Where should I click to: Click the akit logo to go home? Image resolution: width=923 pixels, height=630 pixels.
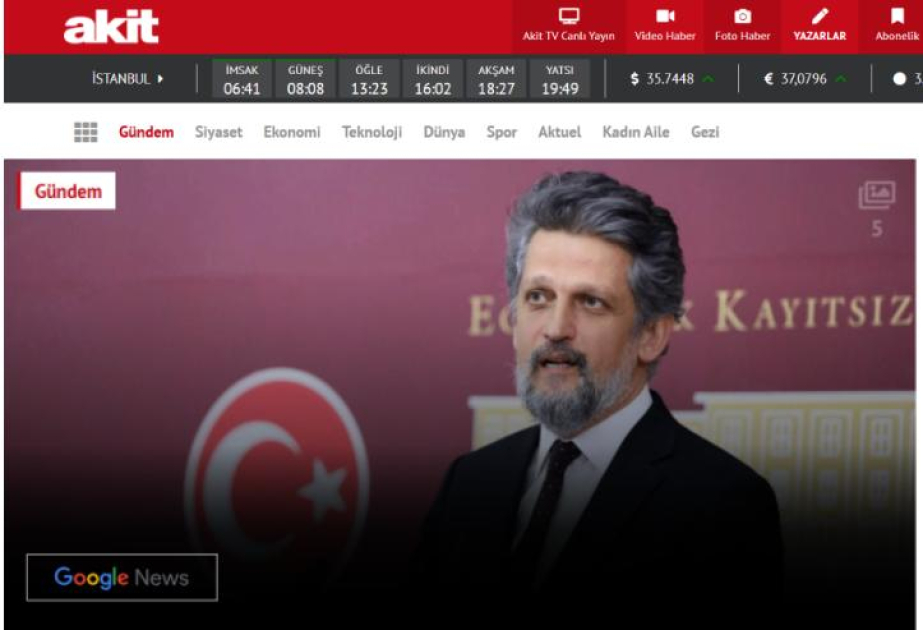click(111, 28)
